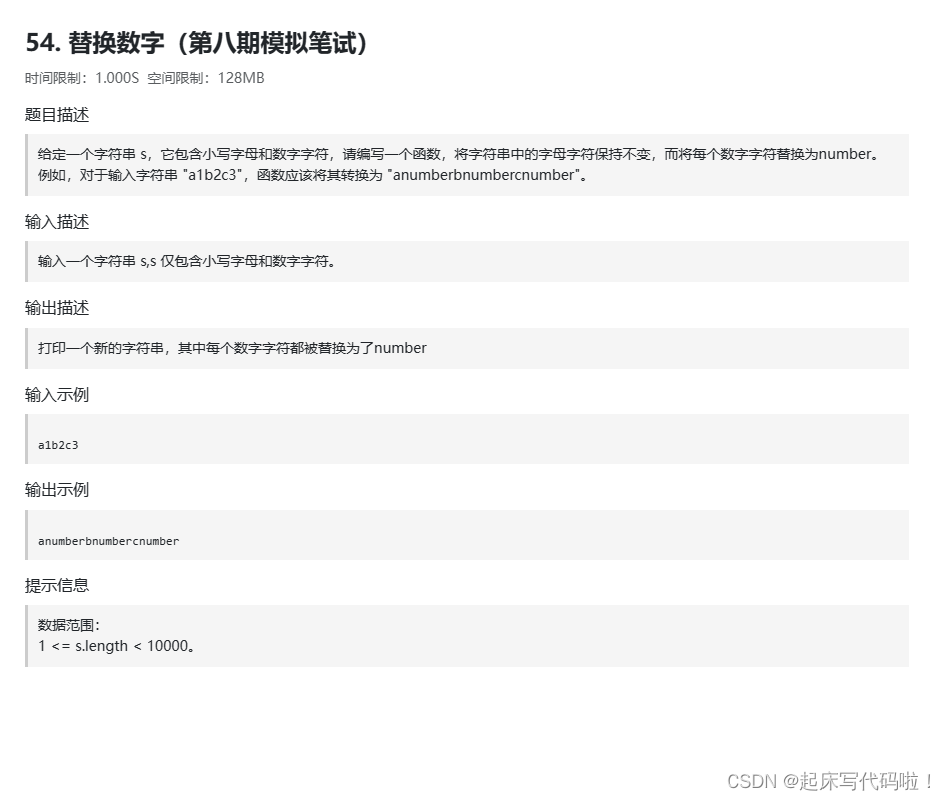Select the heading "输出描述"
This screenshot has width=946, height=800.
point(57,308)
